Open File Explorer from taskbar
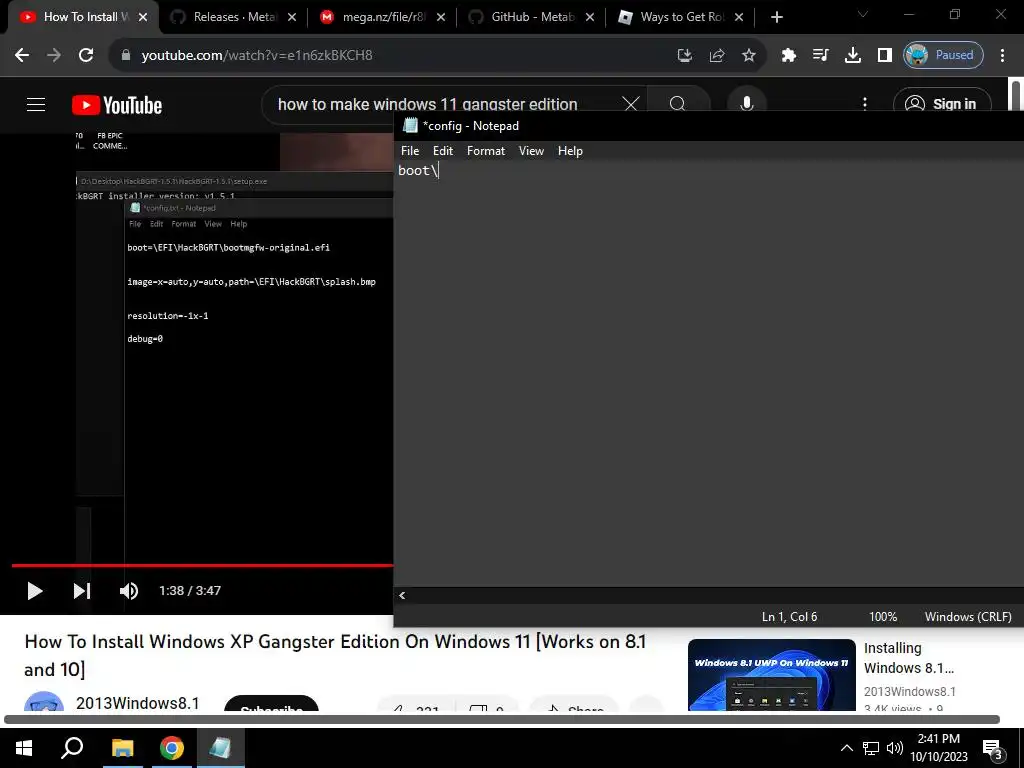This screenshot has height=768, width=1024. coord(122,748)
